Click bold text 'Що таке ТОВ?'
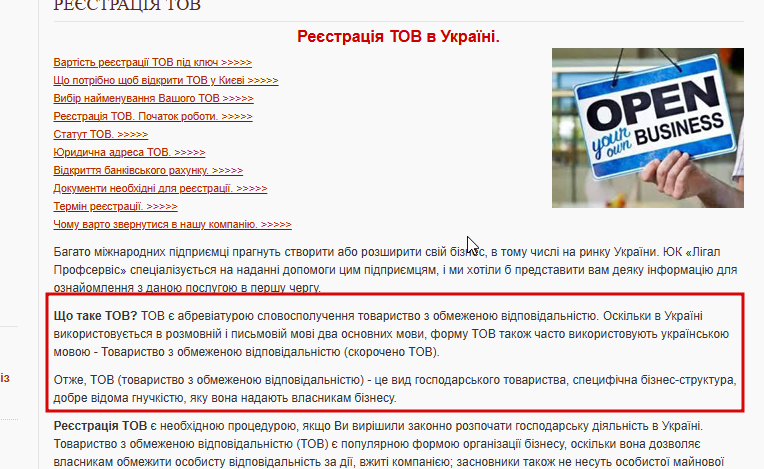Image resolution: width=764 pixels, height=469 pixels. (96, 316)
